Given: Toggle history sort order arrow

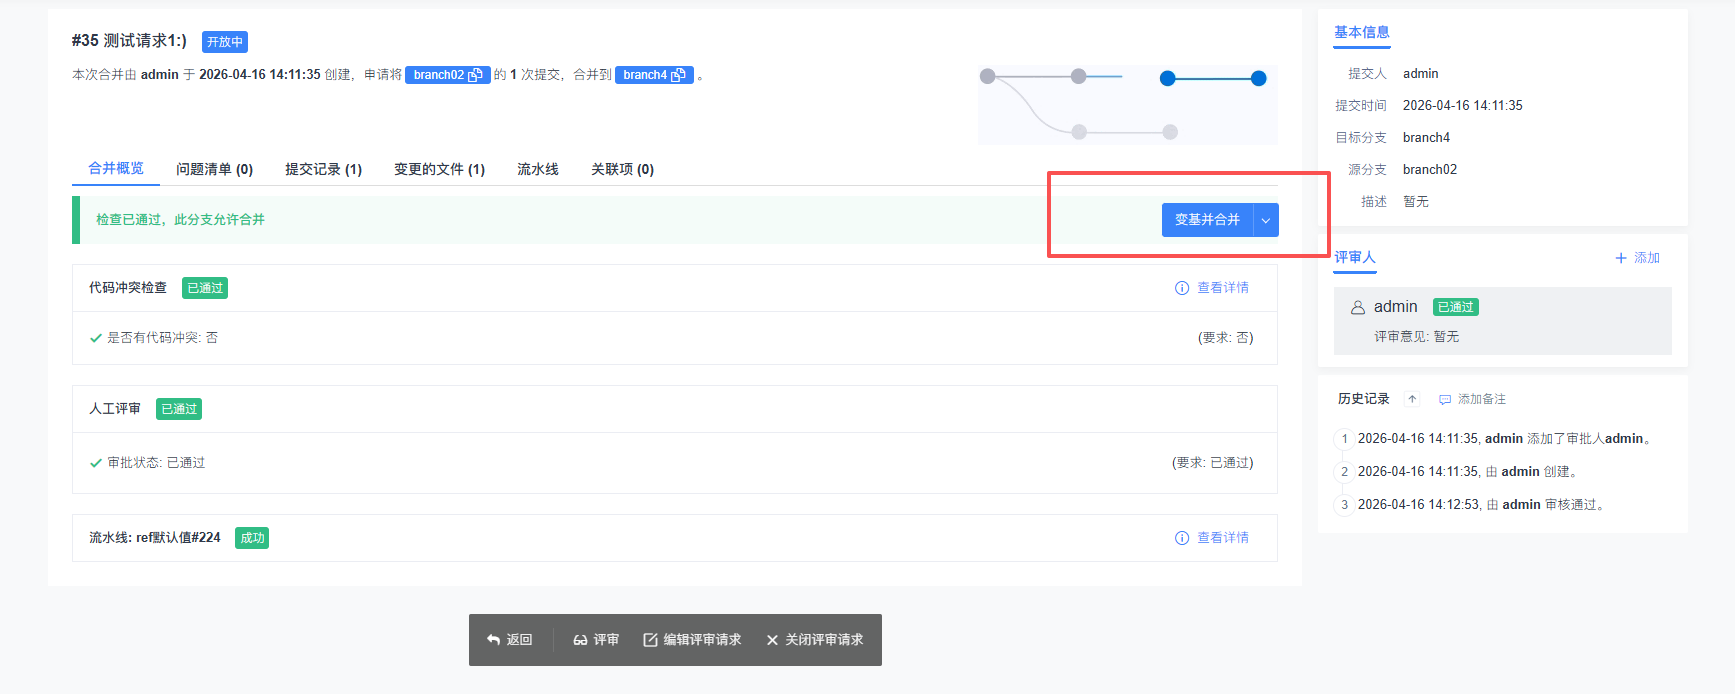Looking at the screenshot, I should [1412, 399].
